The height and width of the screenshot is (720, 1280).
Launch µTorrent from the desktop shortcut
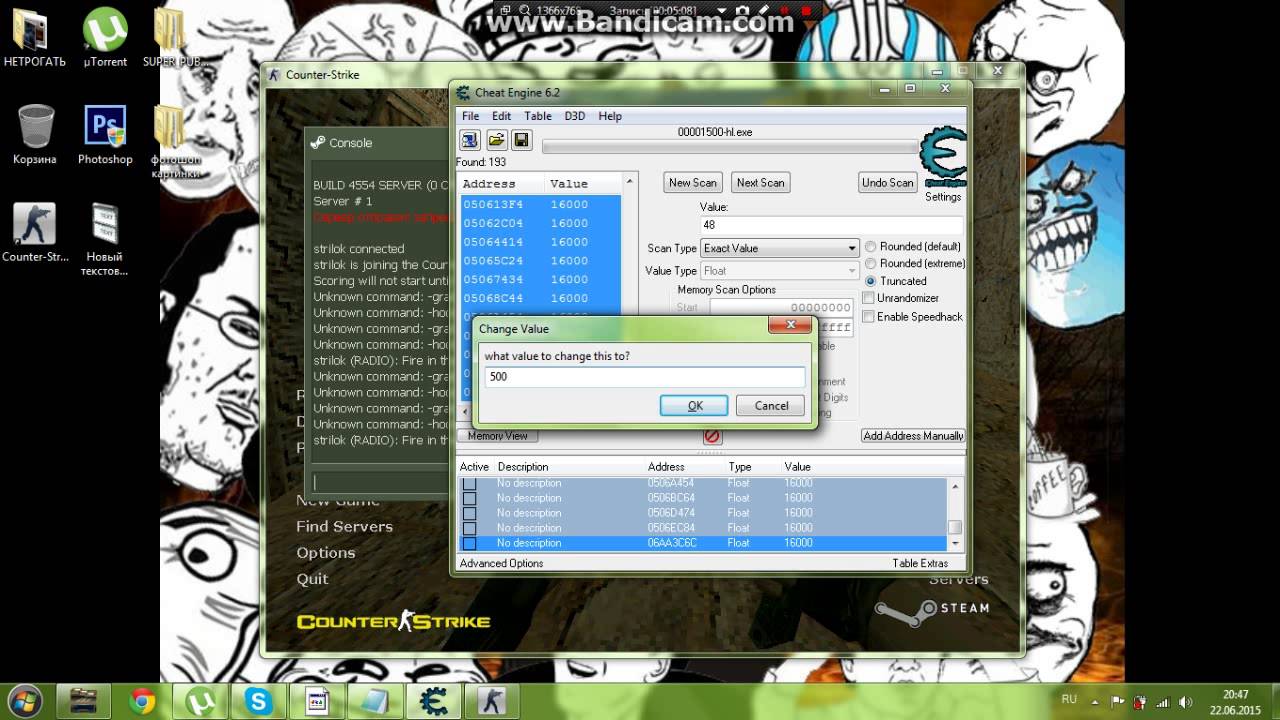coord(105,39)
